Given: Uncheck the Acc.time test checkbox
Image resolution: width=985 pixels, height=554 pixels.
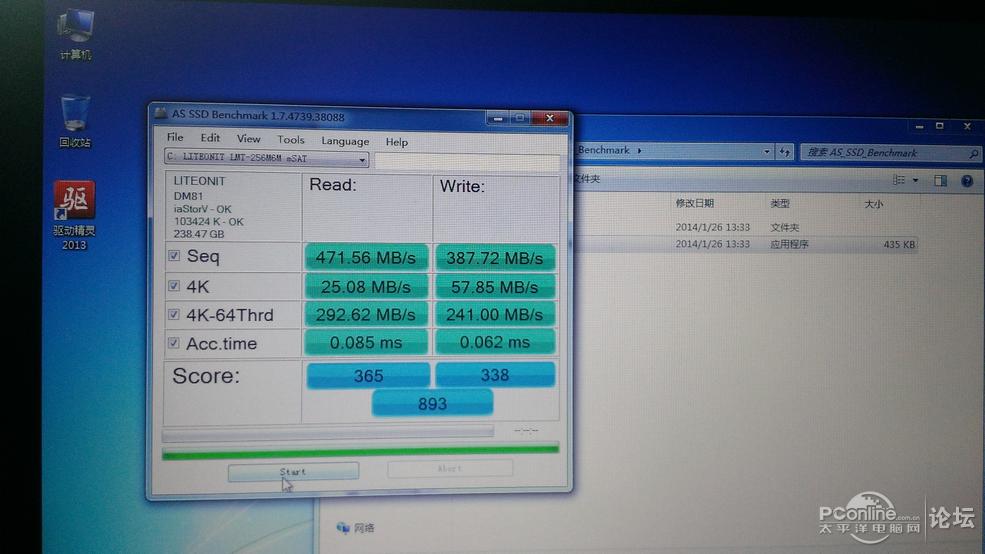Looking at the screenshot, I should pyautogui.click(x=174, y=343).
